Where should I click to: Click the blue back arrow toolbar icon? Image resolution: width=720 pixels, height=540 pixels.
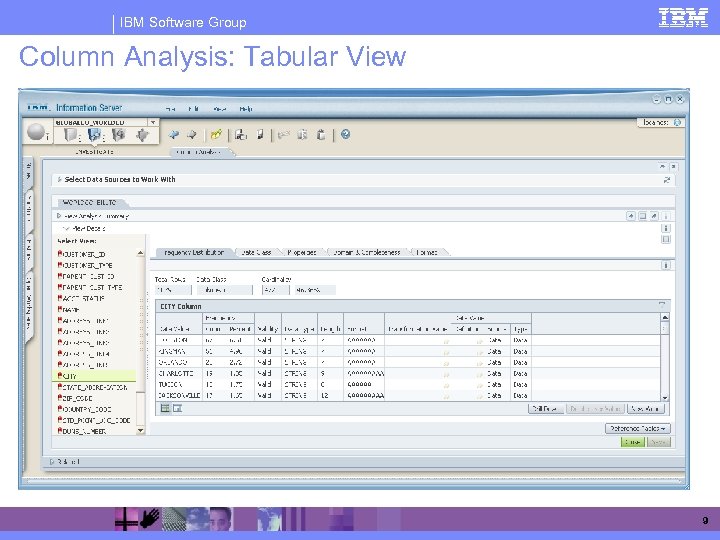click(x=174, y=134)
